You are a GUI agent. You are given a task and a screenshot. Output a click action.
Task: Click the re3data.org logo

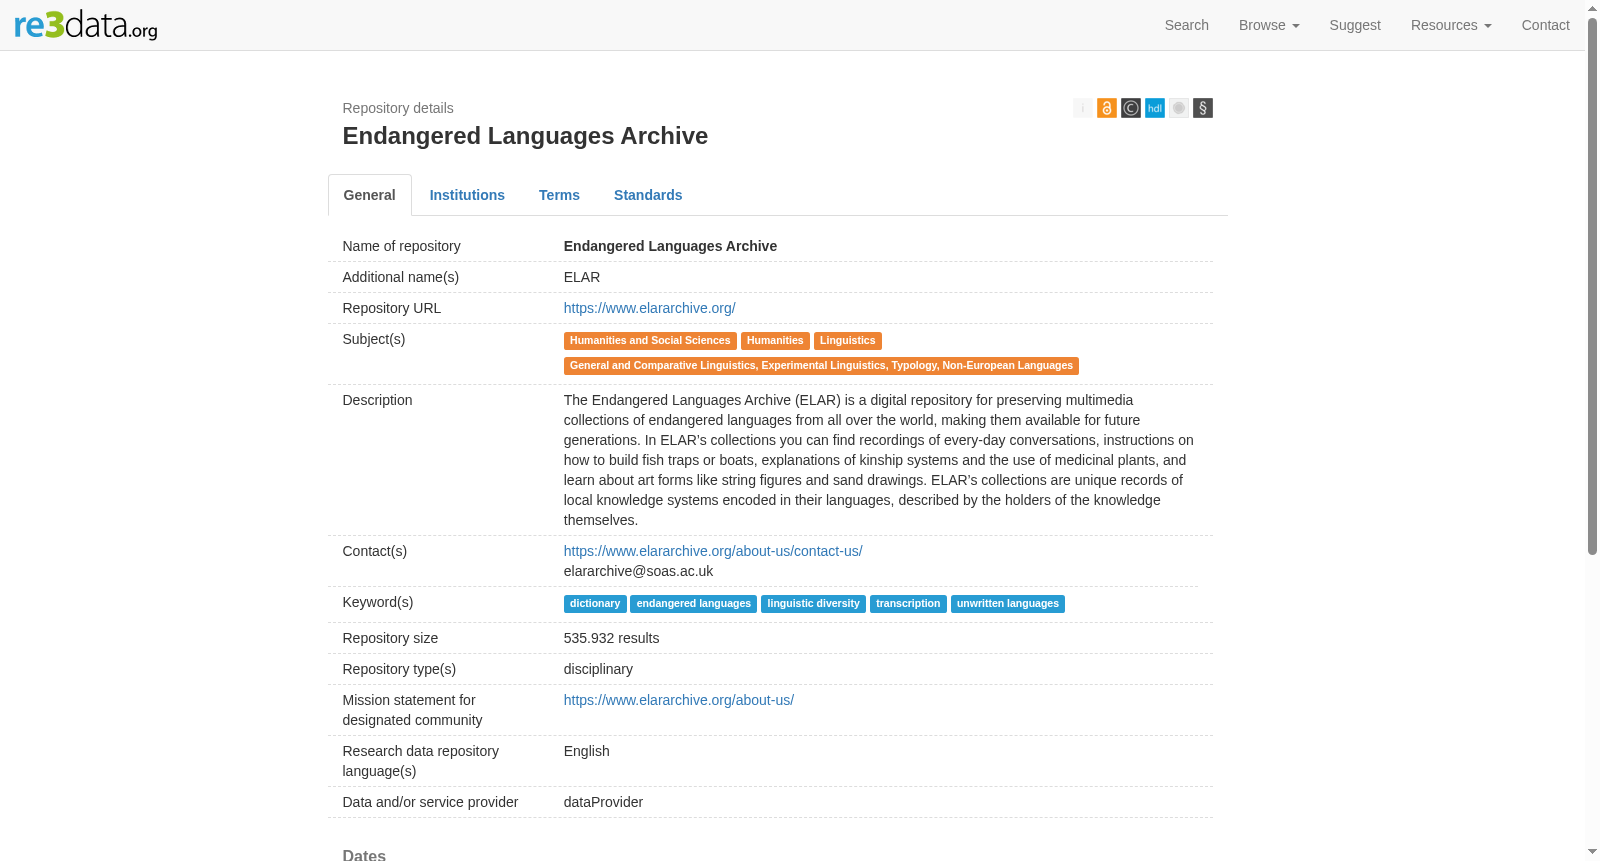pyautogui.click(x=86, y=25)
